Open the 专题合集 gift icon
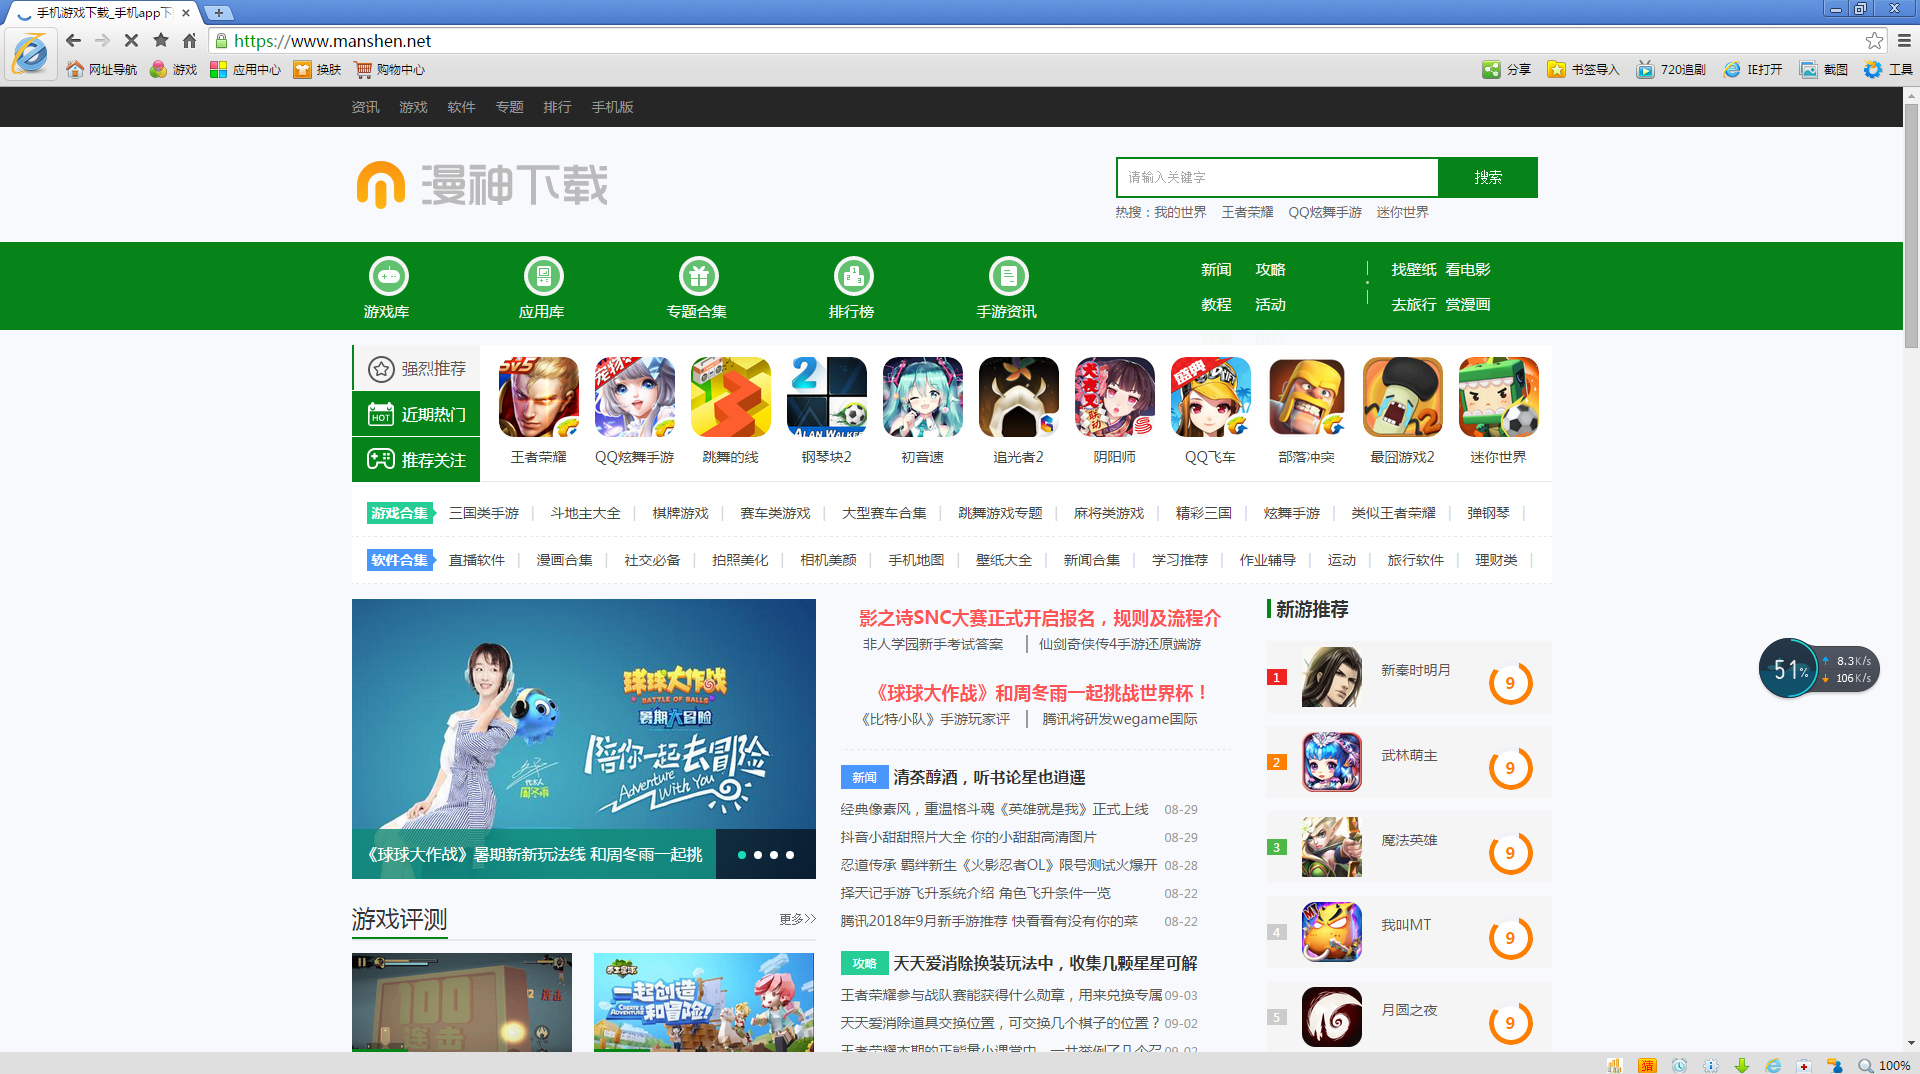1920x1074 pixels. point(698,276)
